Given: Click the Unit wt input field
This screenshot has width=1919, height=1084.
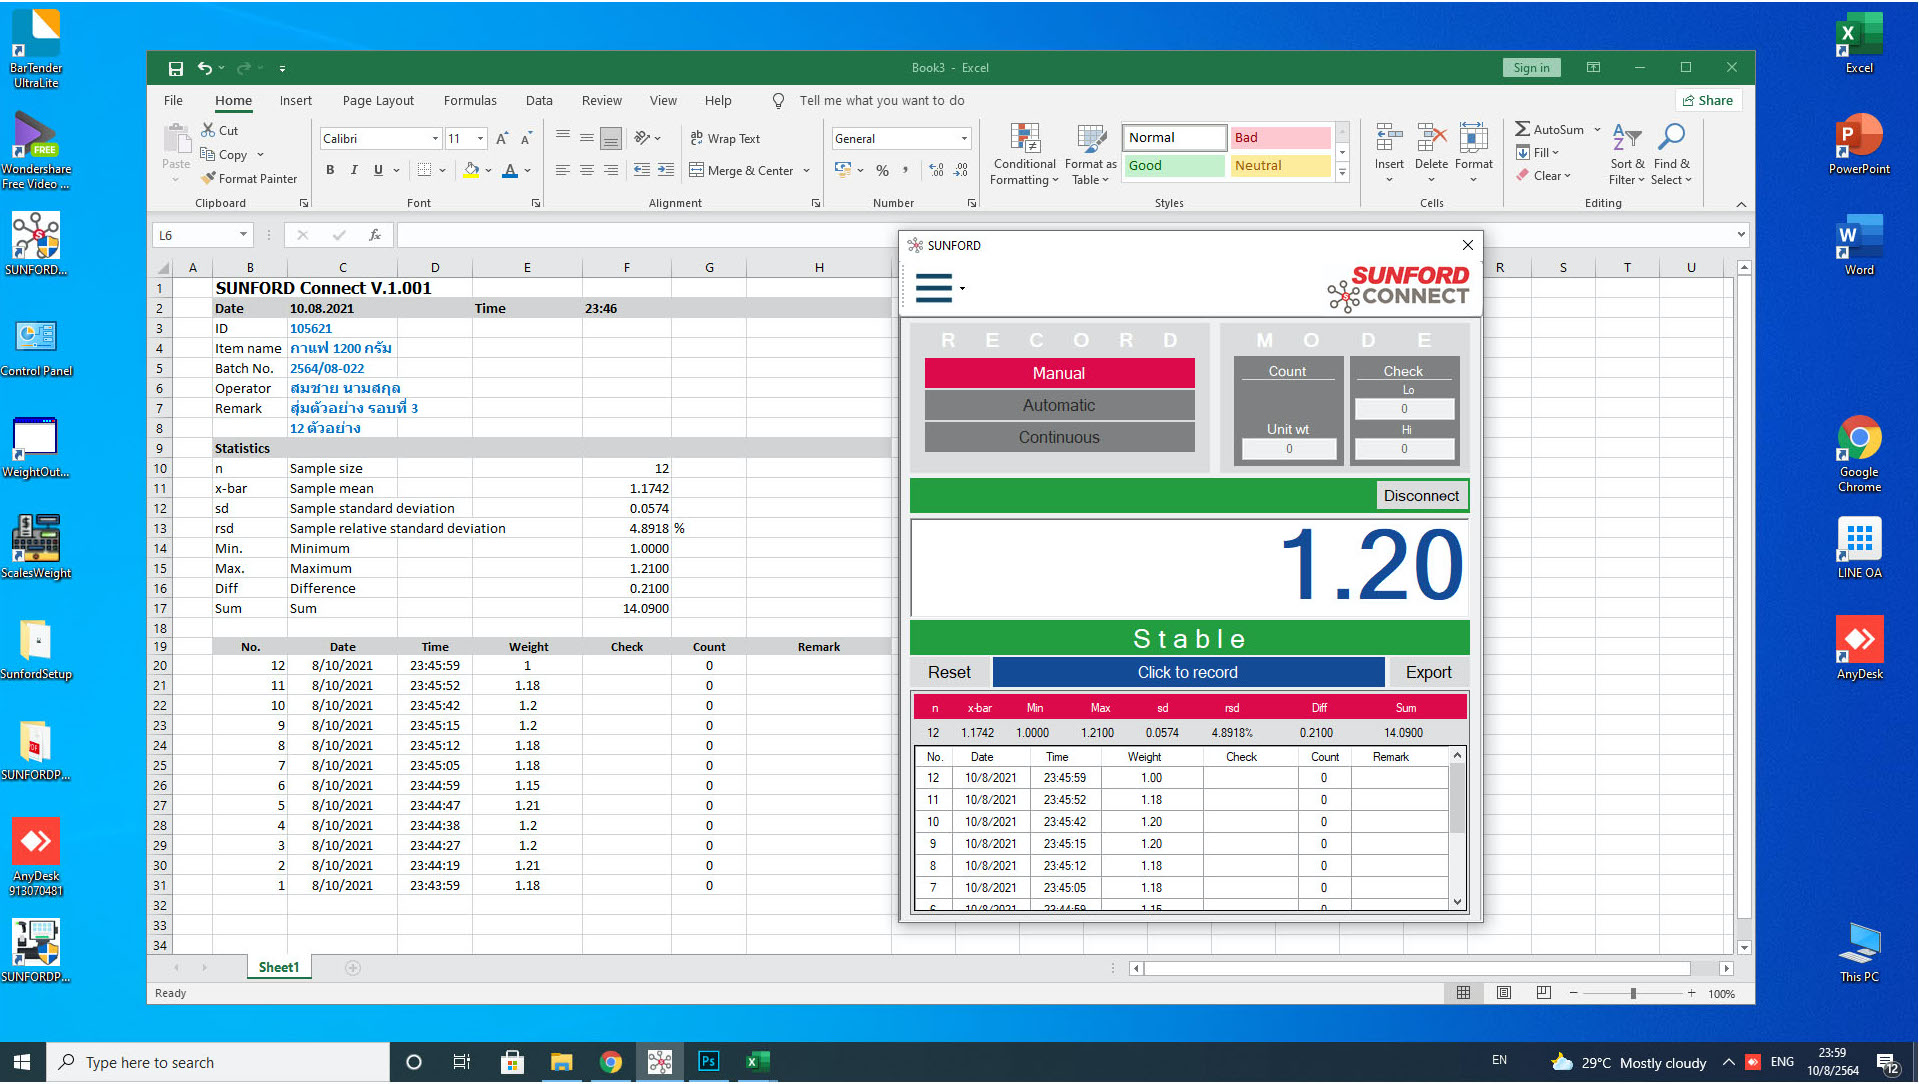Looking at the screenshot, I should pyautogui.click(x=1288, y=449).
